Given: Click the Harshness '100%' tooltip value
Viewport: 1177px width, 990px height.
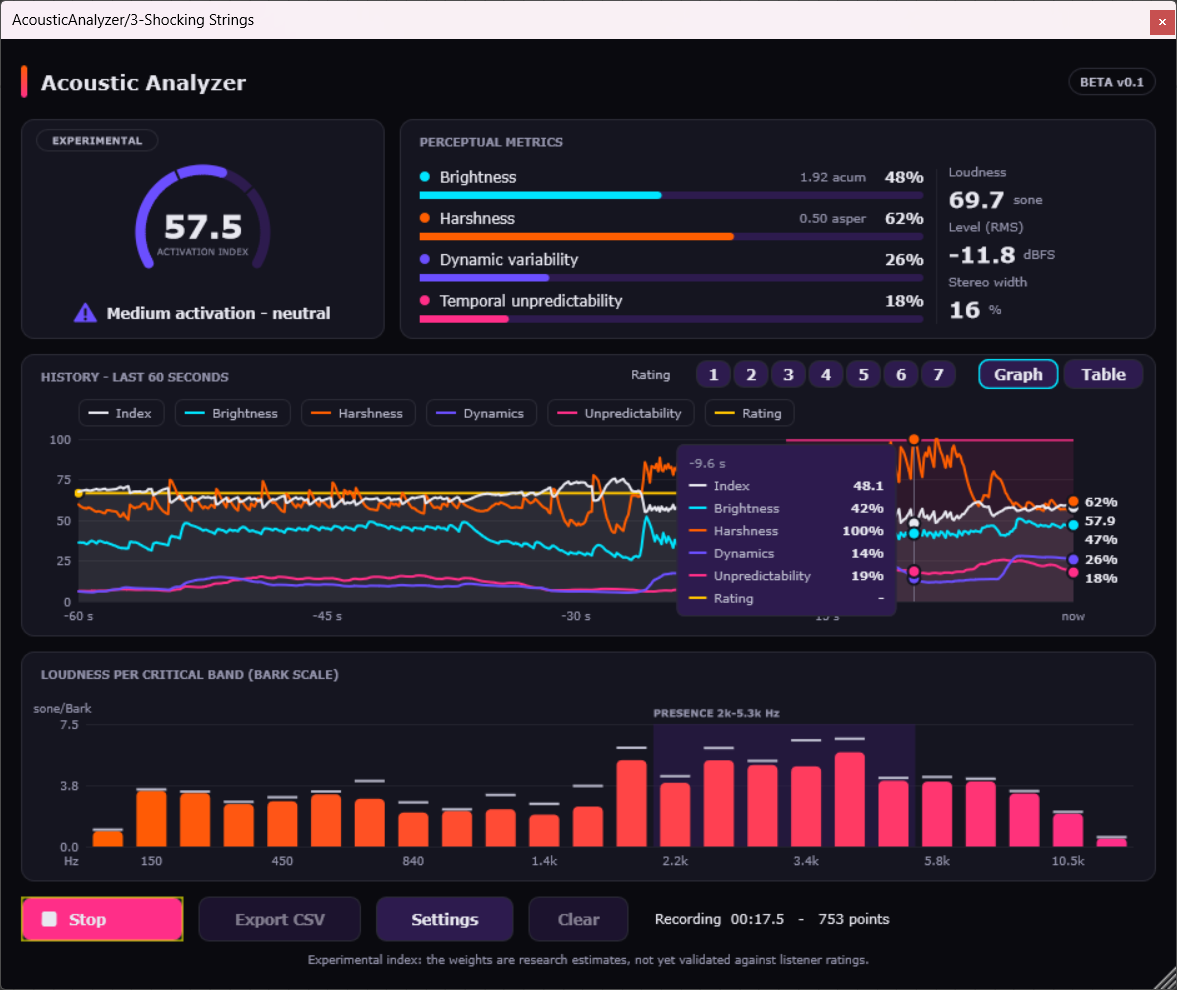Looking at the screenshot, I should coord(862,531).
